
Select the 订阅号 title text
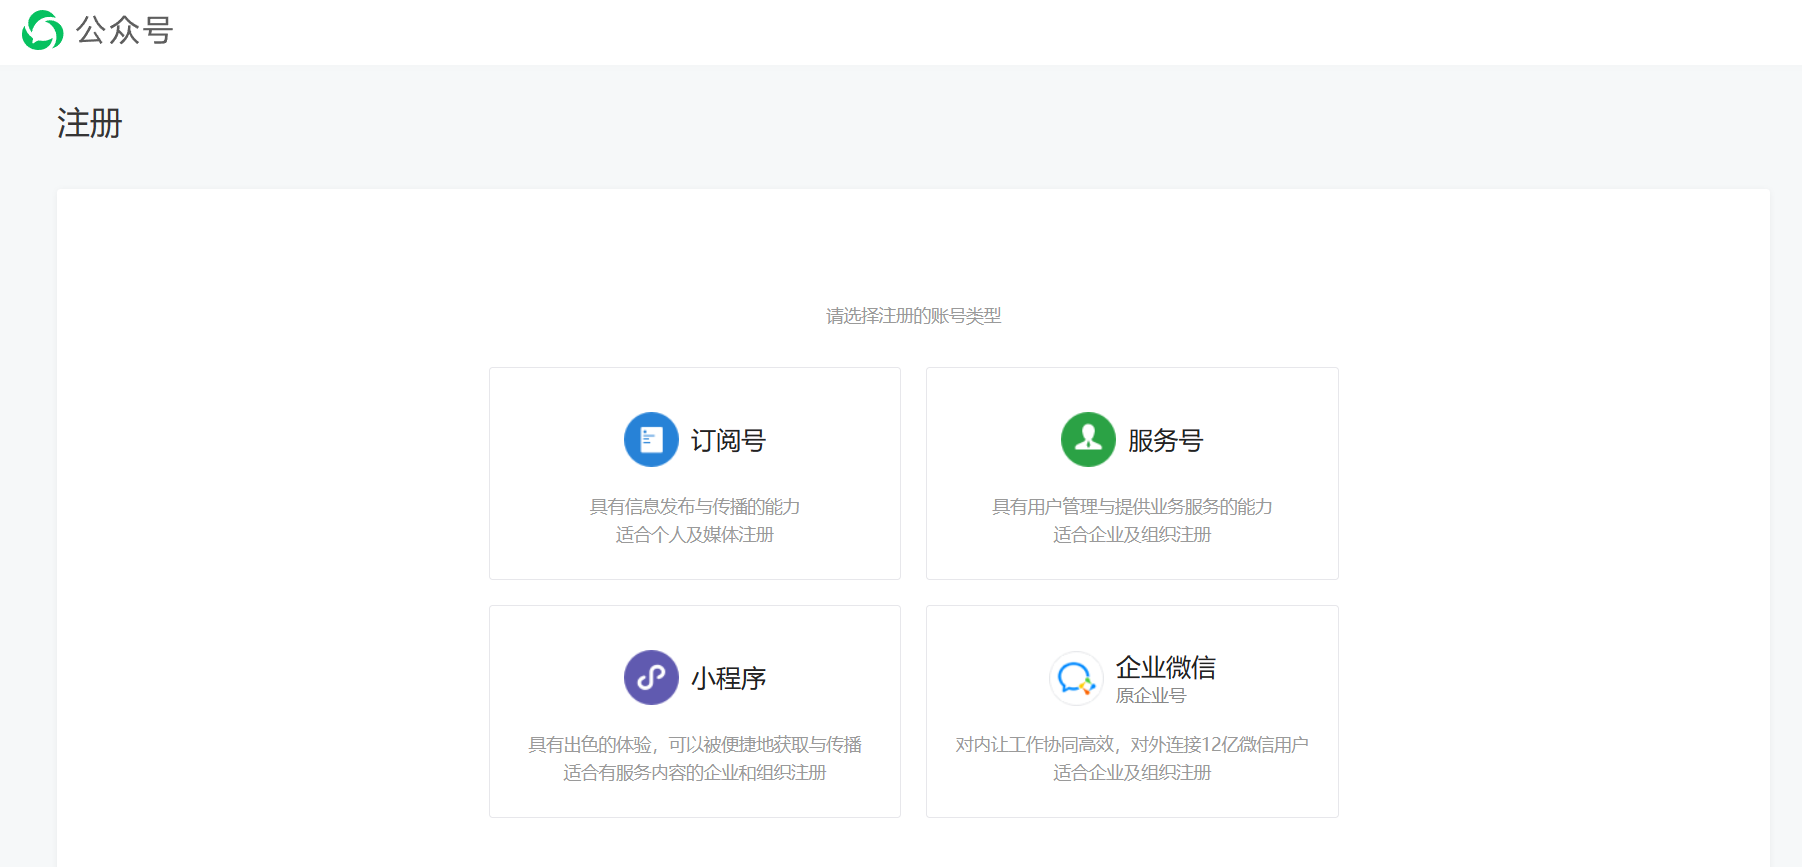click(728, 440)
